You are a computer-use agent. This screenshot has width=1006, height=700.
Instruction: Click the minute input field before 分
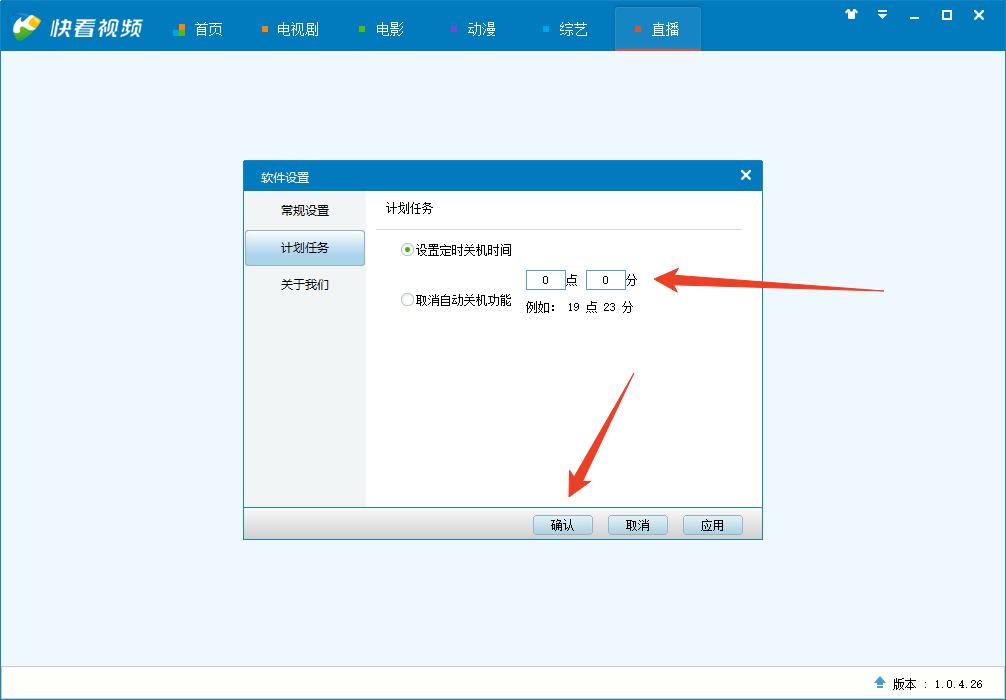coord(605,280)
